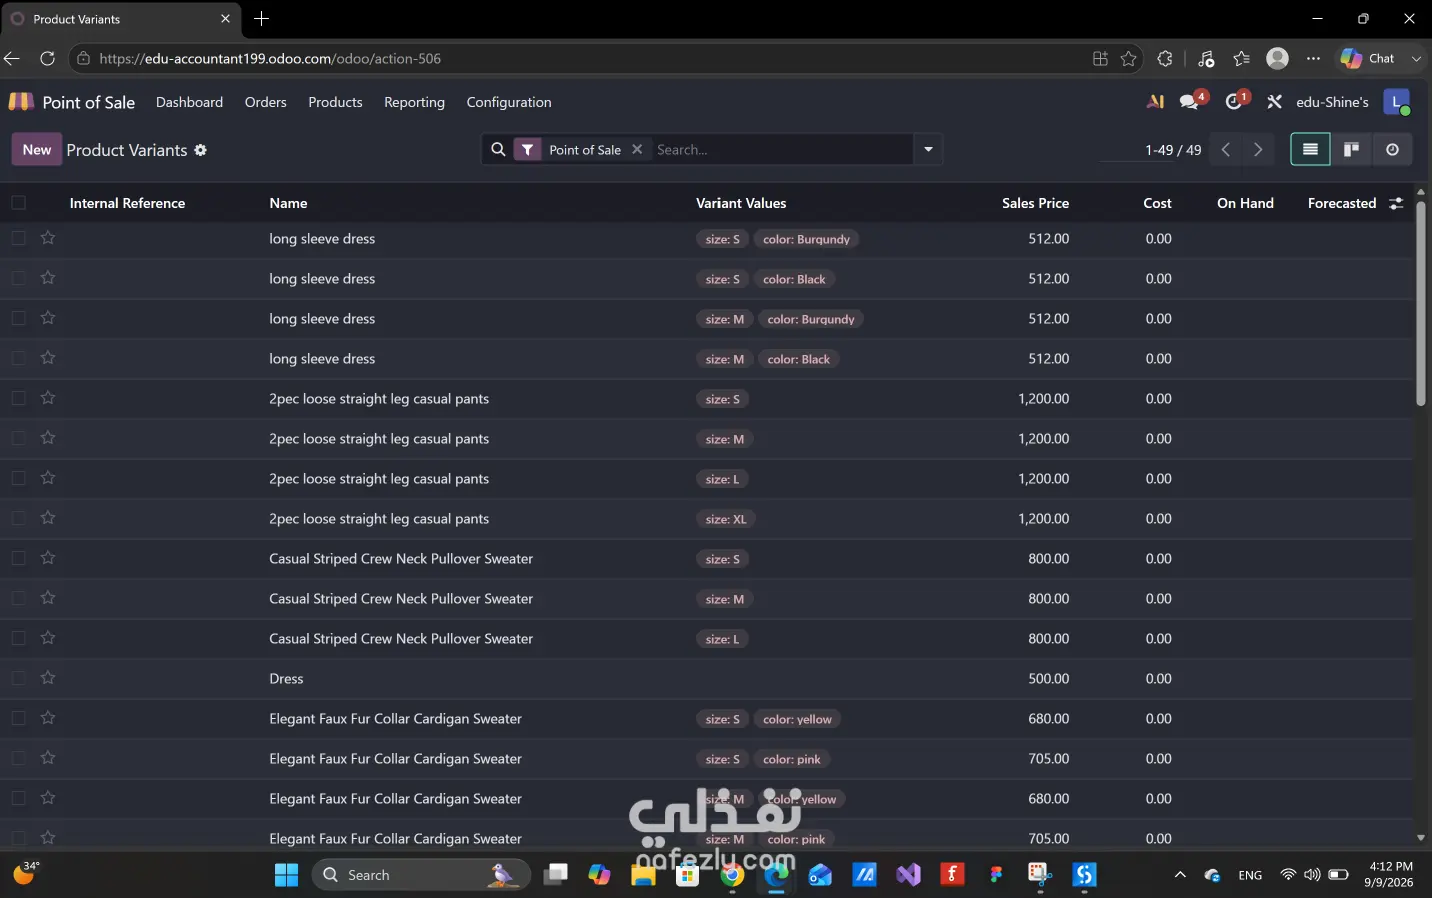Create a New product variant

pos(37,150)
